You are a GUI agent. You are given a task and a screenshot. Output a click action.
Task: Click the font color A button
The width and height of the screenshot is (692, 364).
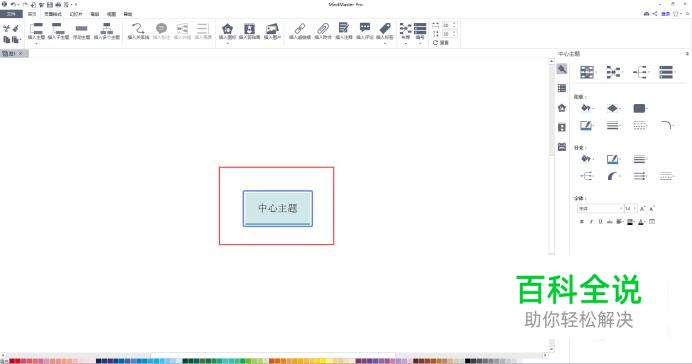pyautogui.click(x=641, y=221)
